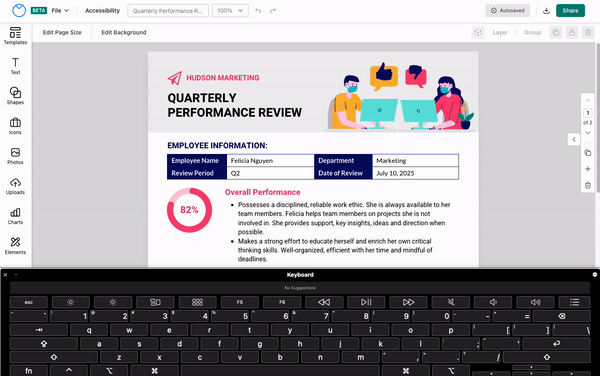The height and width of the screenshot is (376, 600).
Task: Click the Venngage logo icon
Action: 19,10
